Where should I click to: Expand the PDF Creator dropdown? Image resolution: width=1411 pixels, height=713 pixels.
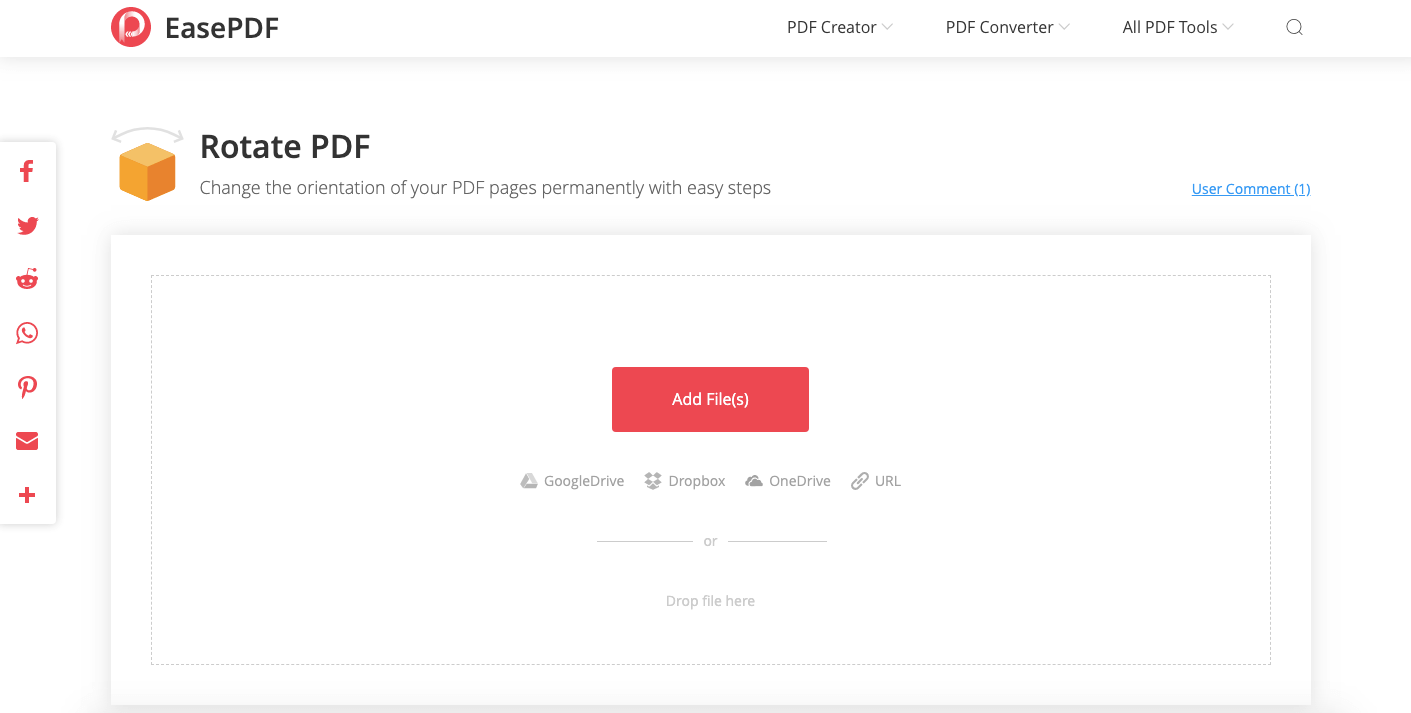839,27
